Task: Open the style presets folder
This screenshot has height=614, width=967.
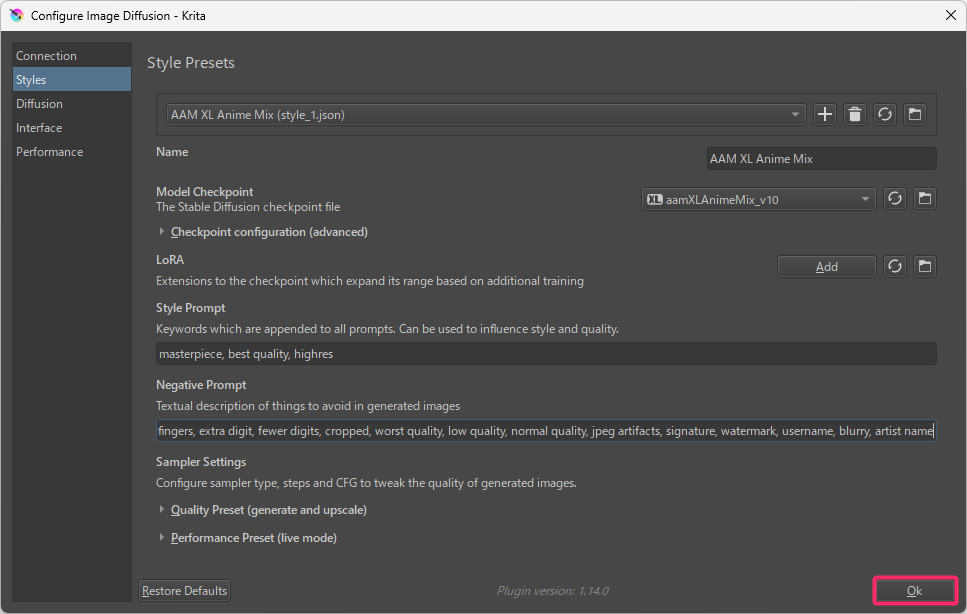Action: pos(915,115)
